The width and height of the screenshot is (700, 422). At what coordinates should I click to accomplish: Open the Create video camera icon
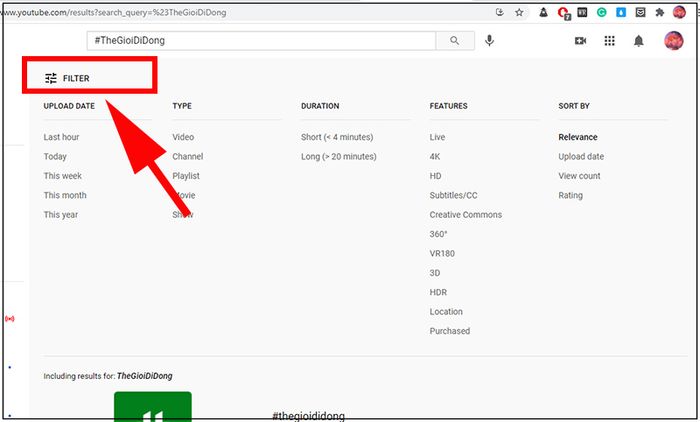[x=580, y=41]
